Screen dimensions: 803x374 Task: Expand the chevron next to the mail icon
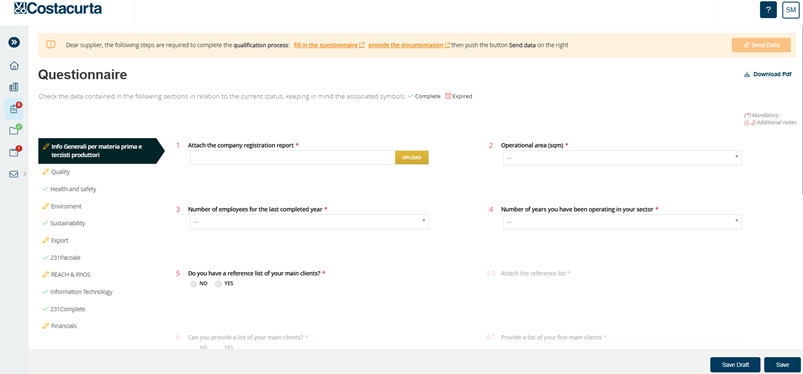point(25,174)
